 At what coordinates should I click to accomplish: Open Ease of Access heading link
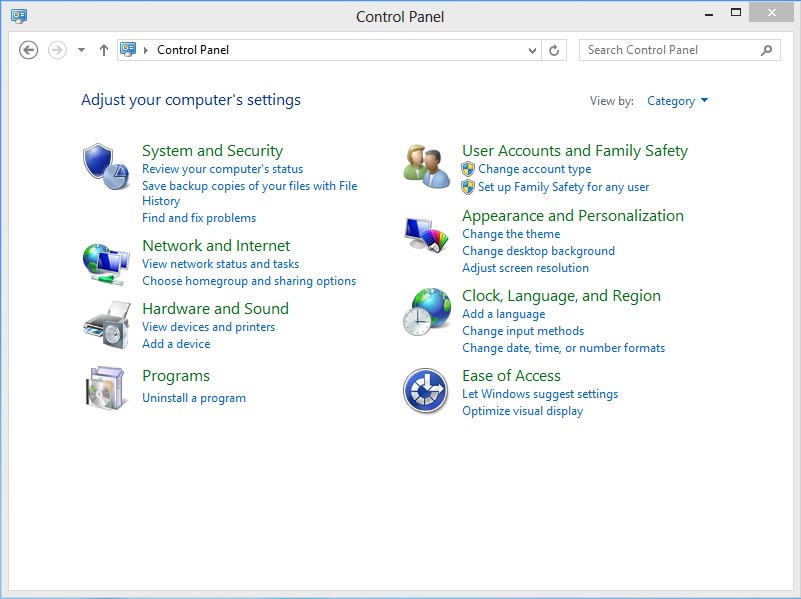pos(511,376)
